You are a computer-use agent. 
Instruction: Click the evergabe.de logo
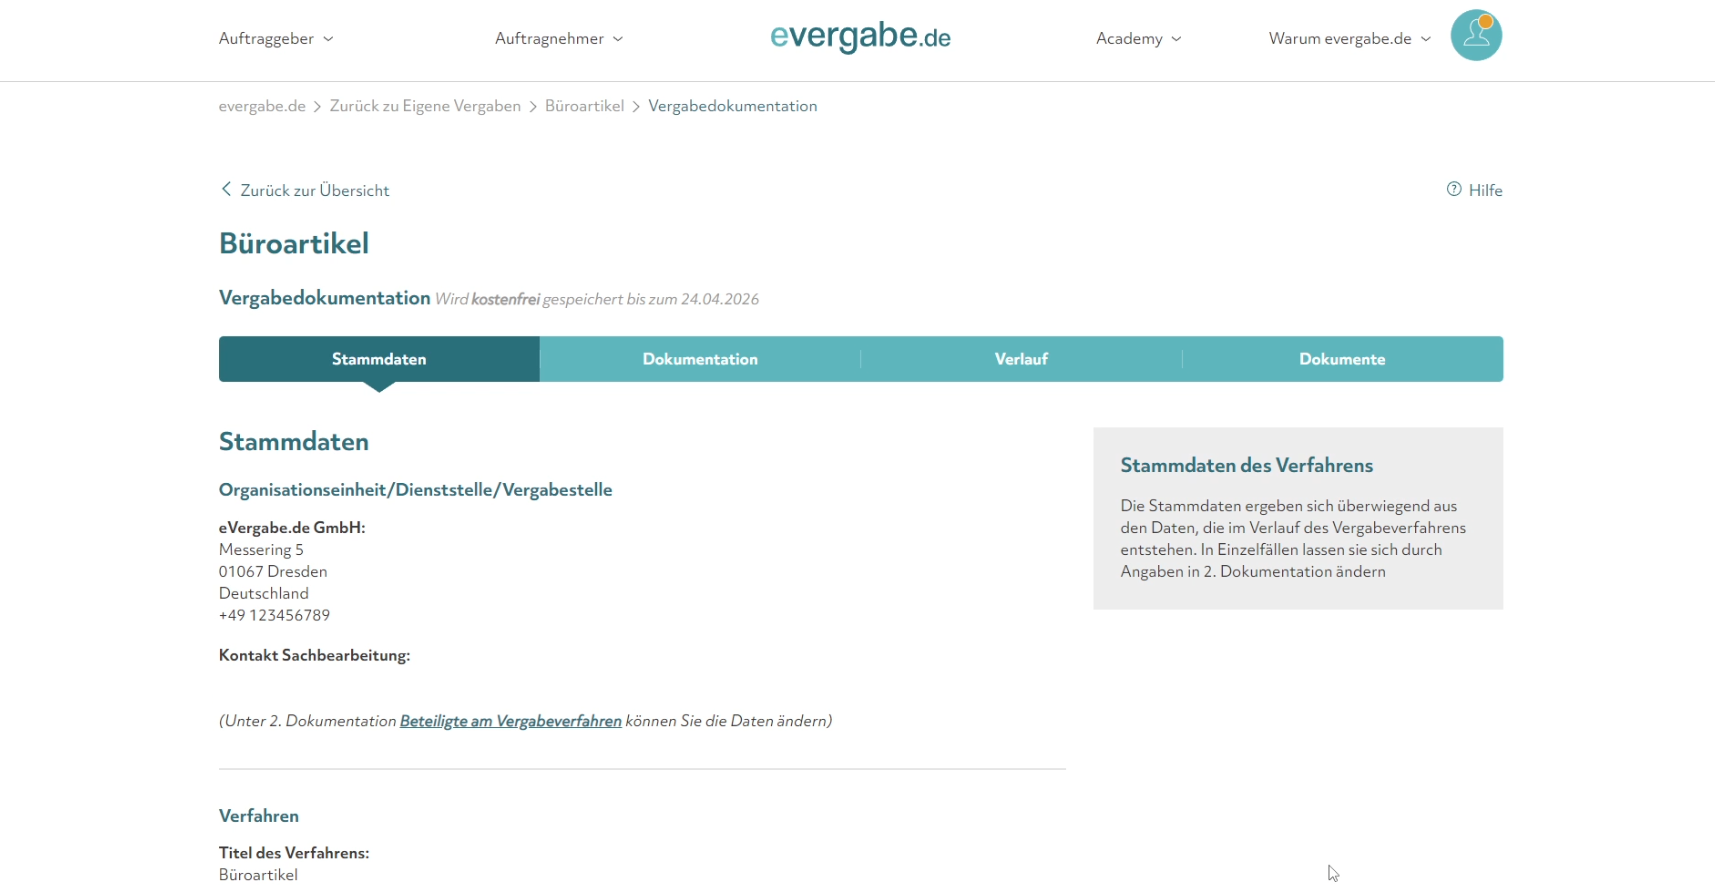(x=860, y=37)
